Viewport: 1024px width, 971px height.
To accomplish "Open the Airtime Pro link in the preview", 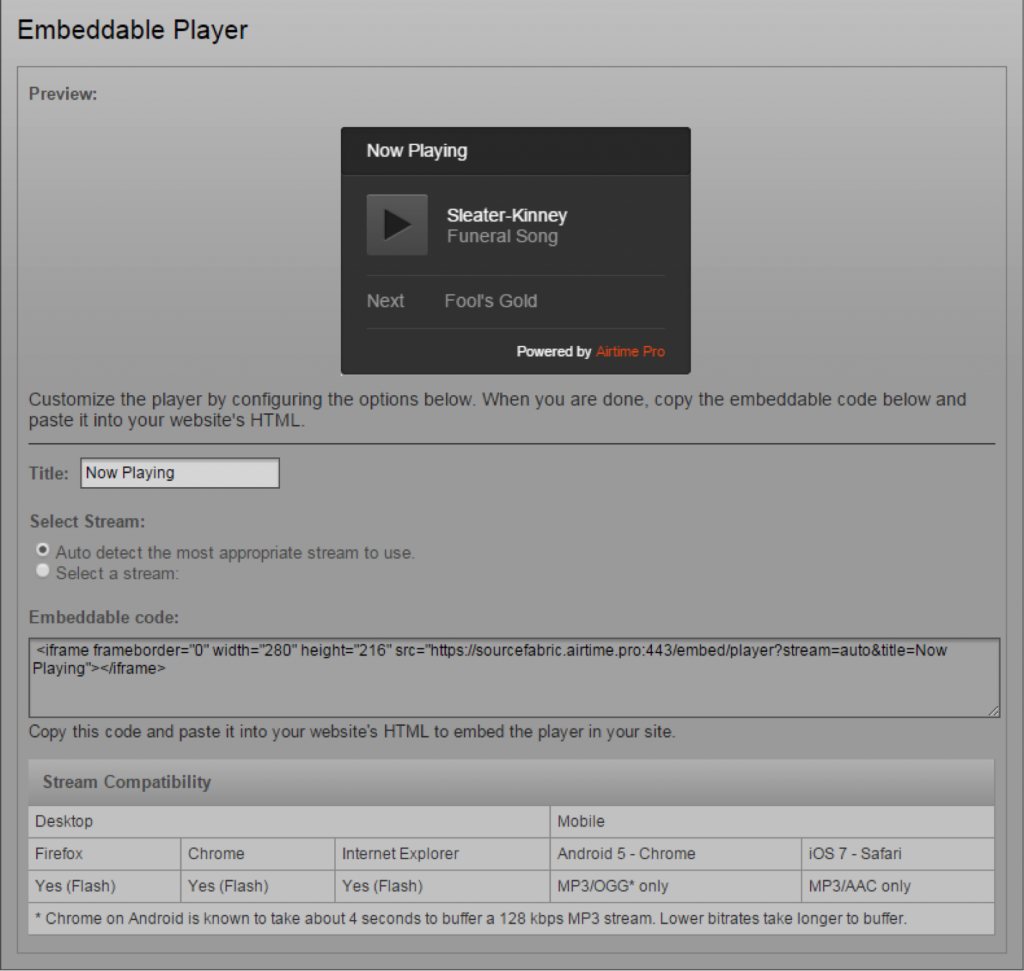I will [x=630, y=352].
